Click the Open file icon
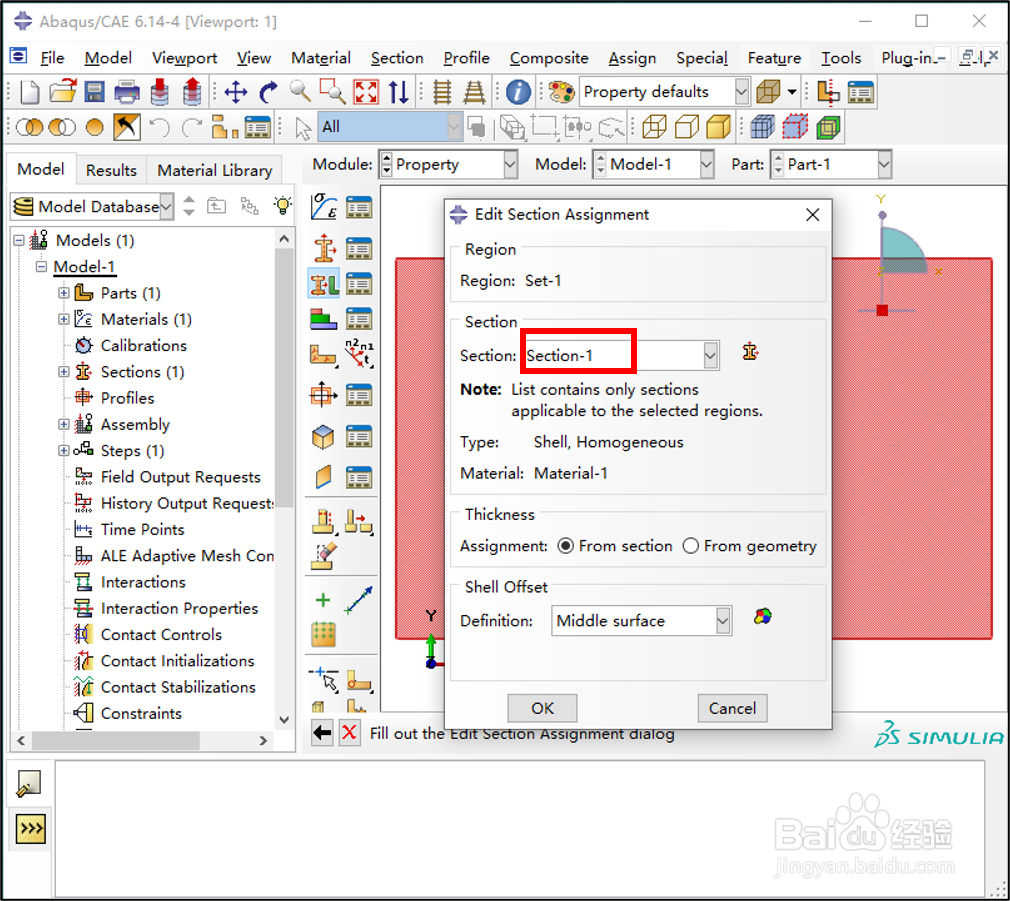Screen dimensions: 1010x901 [x=62, y=92]
